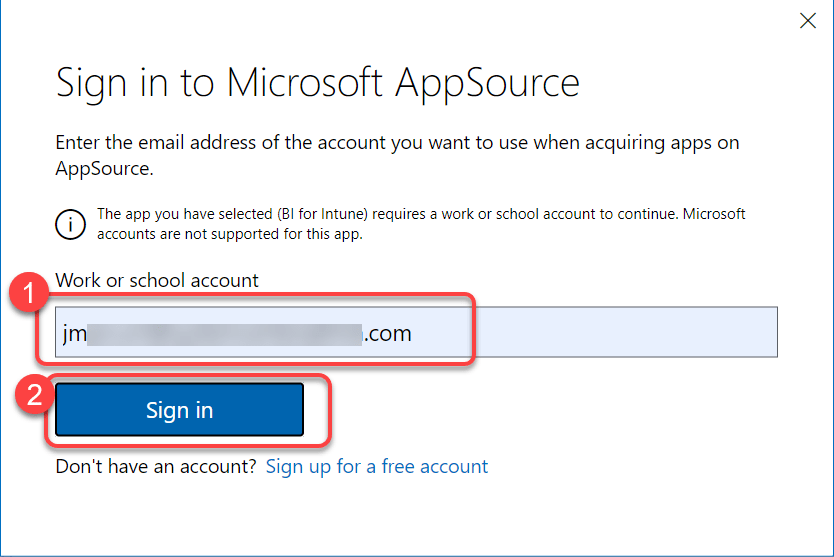Click the information circle icon
Screen dimensions: 834x557
coord(69,224)
